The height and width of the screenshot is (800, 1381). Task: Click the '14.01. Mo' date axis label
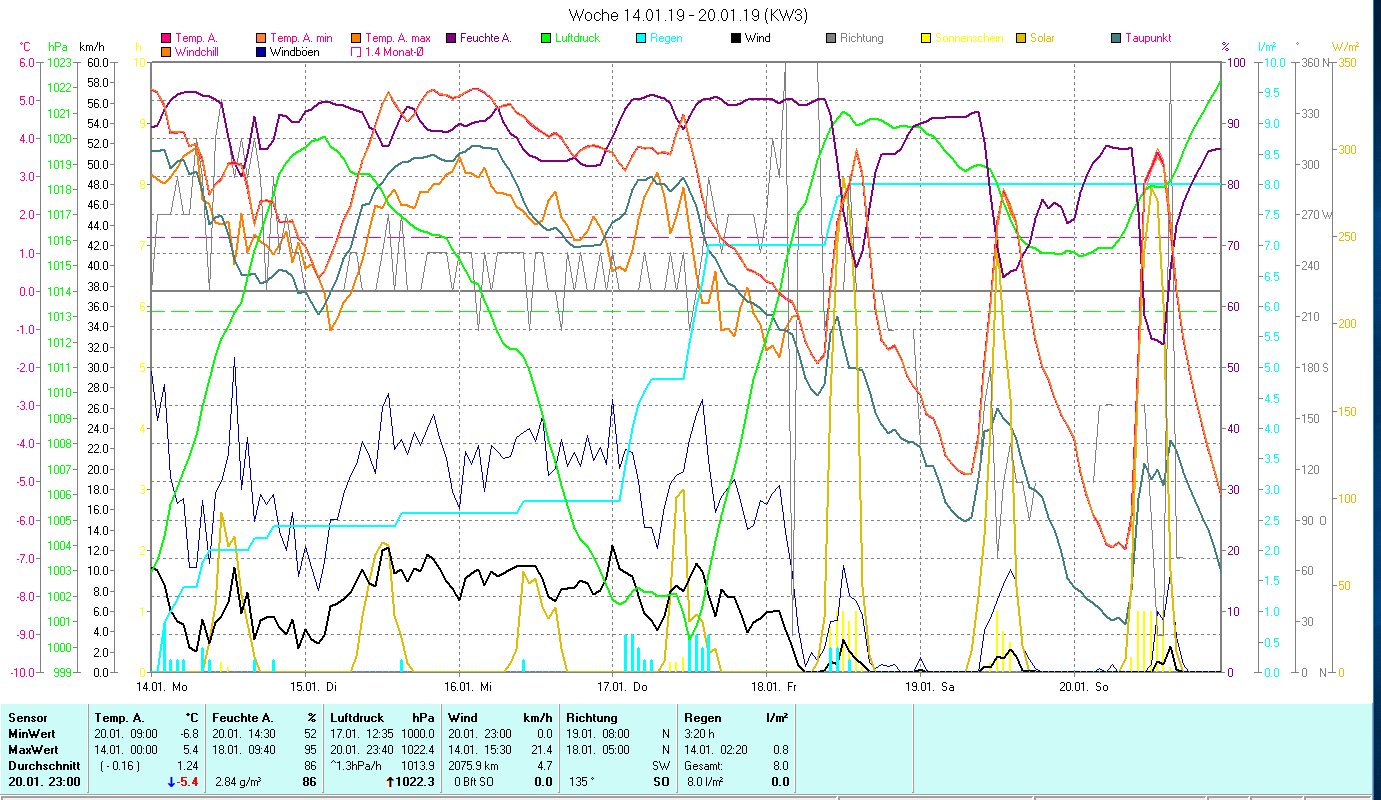click(162, 687)
